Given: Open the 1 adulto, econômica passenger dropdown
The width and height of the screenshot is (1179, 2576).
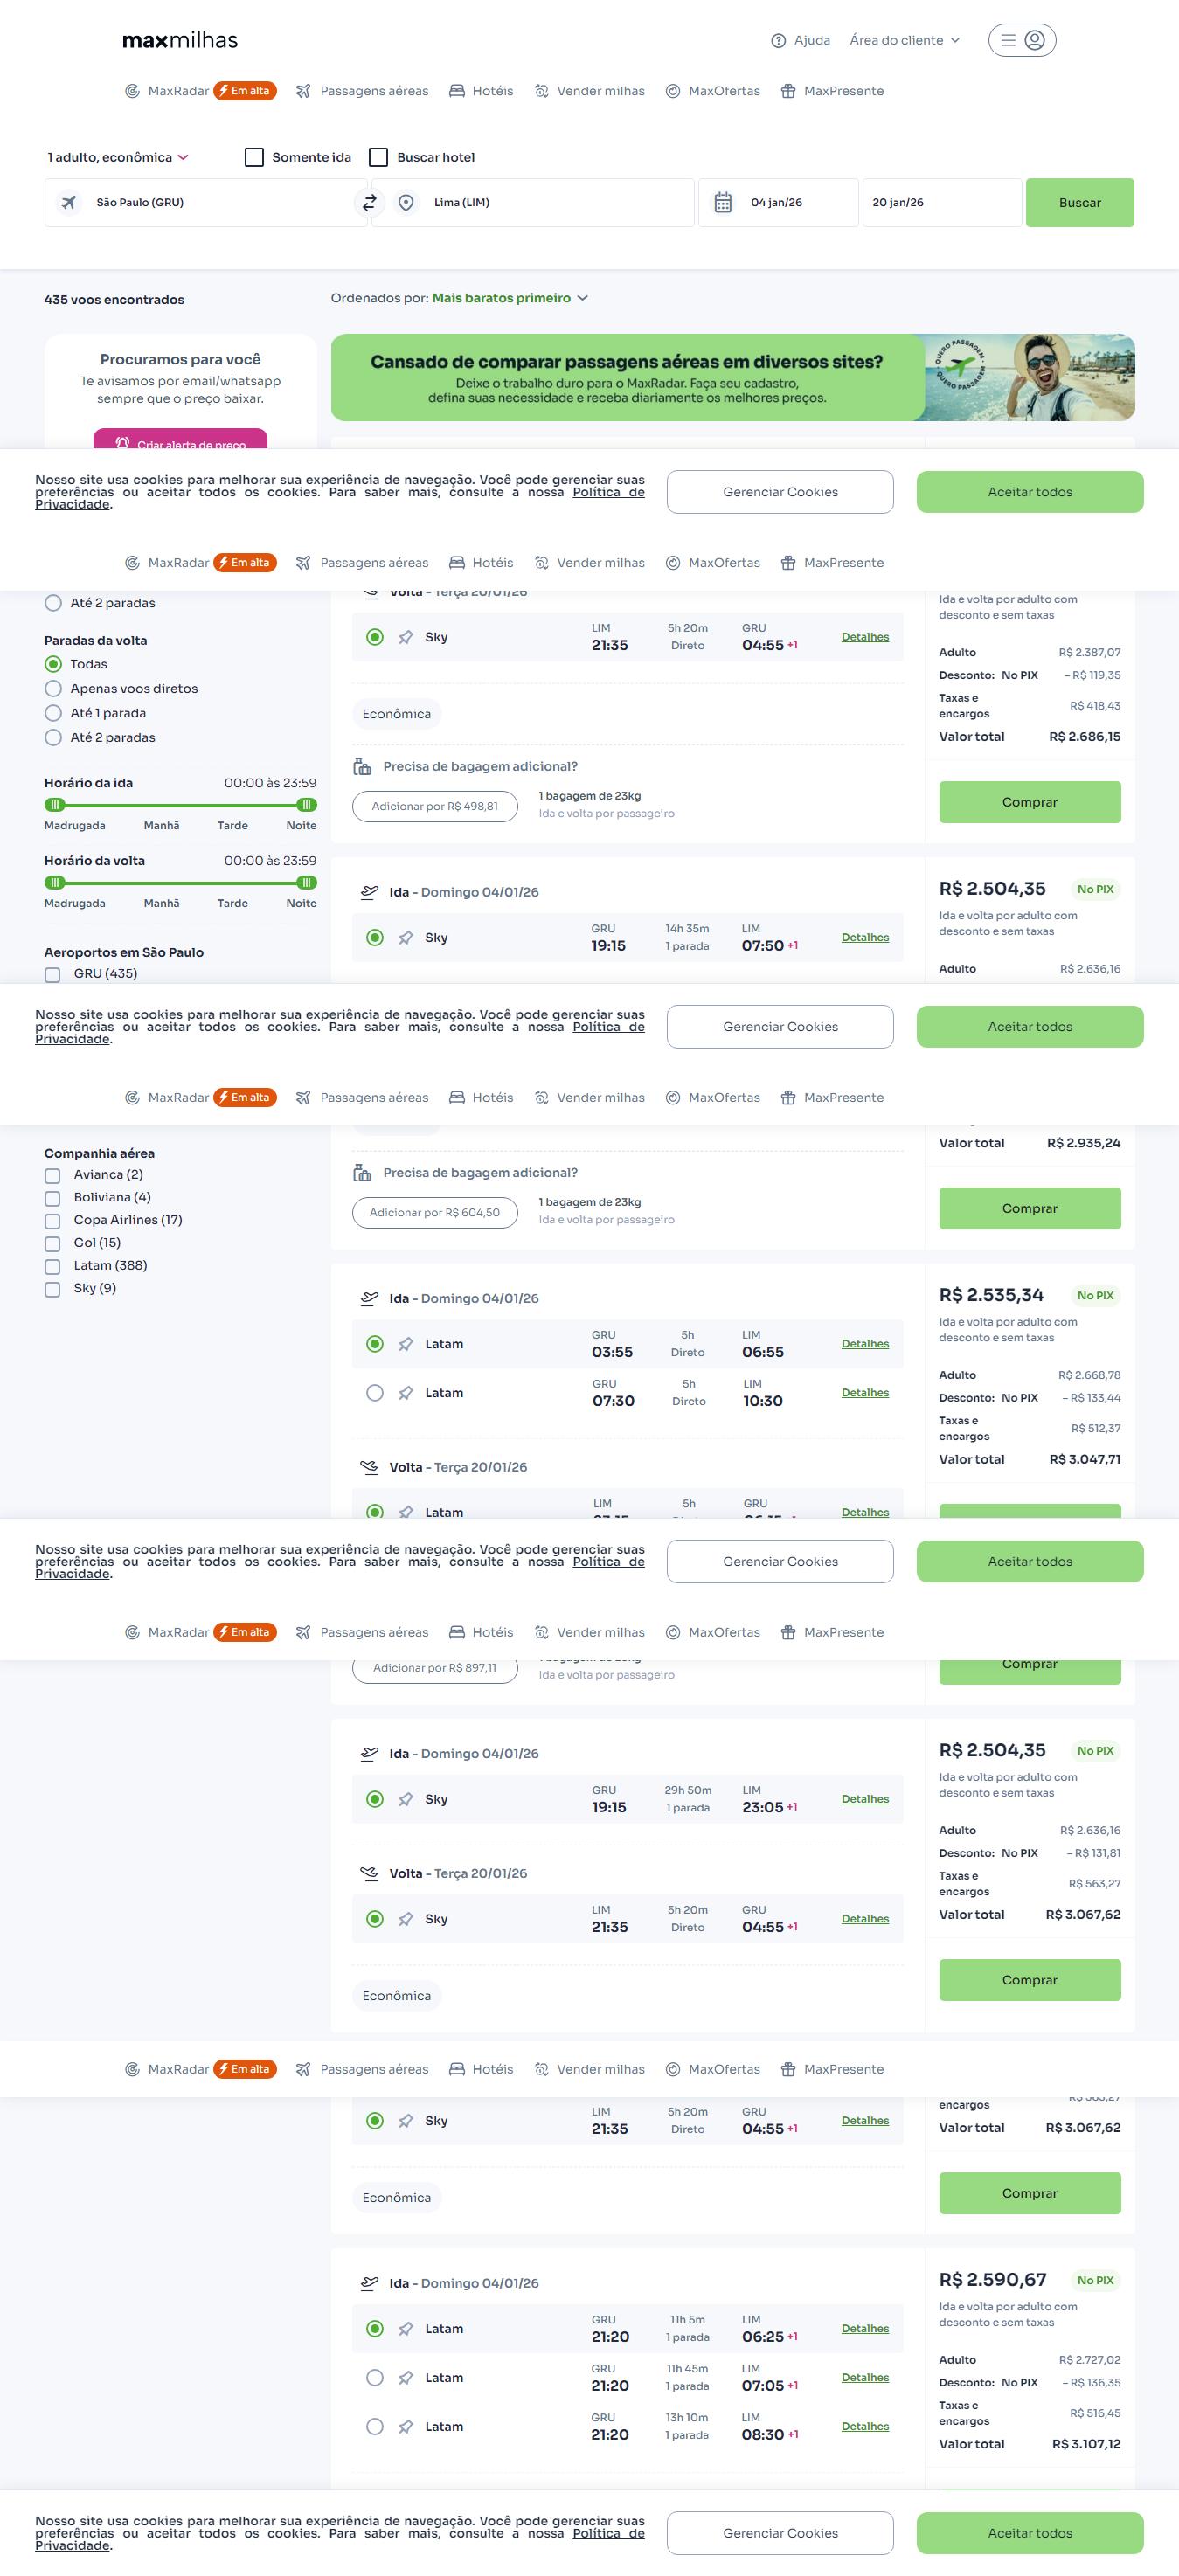Looking at the screenshot, I should coord(118,157).
